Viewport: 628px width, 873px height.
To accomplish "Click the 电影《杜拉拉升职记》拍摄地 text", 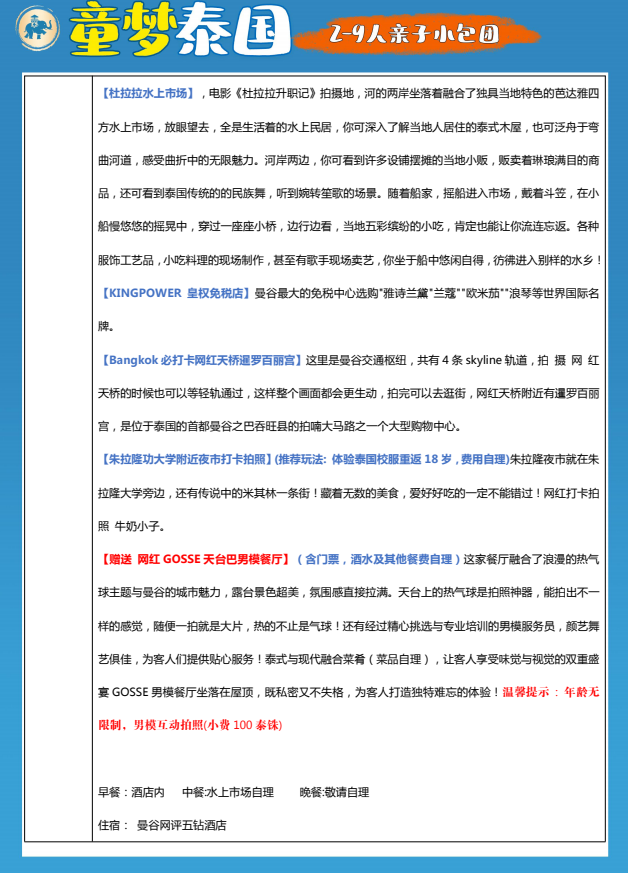I will click(x=281, y=93).
